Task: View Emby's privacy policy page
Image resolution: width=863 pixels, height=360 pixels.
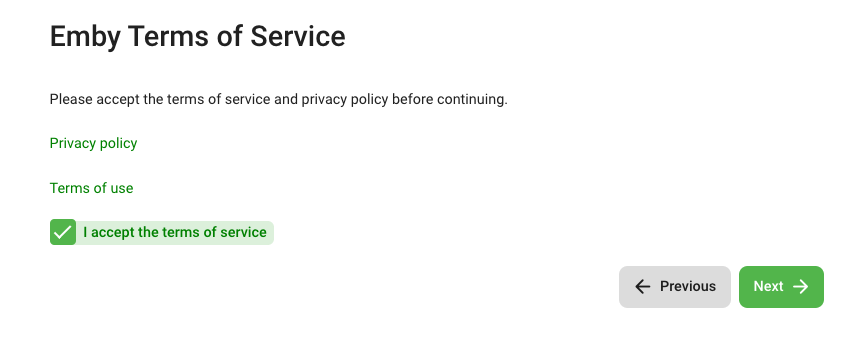Action: (94, 143)
